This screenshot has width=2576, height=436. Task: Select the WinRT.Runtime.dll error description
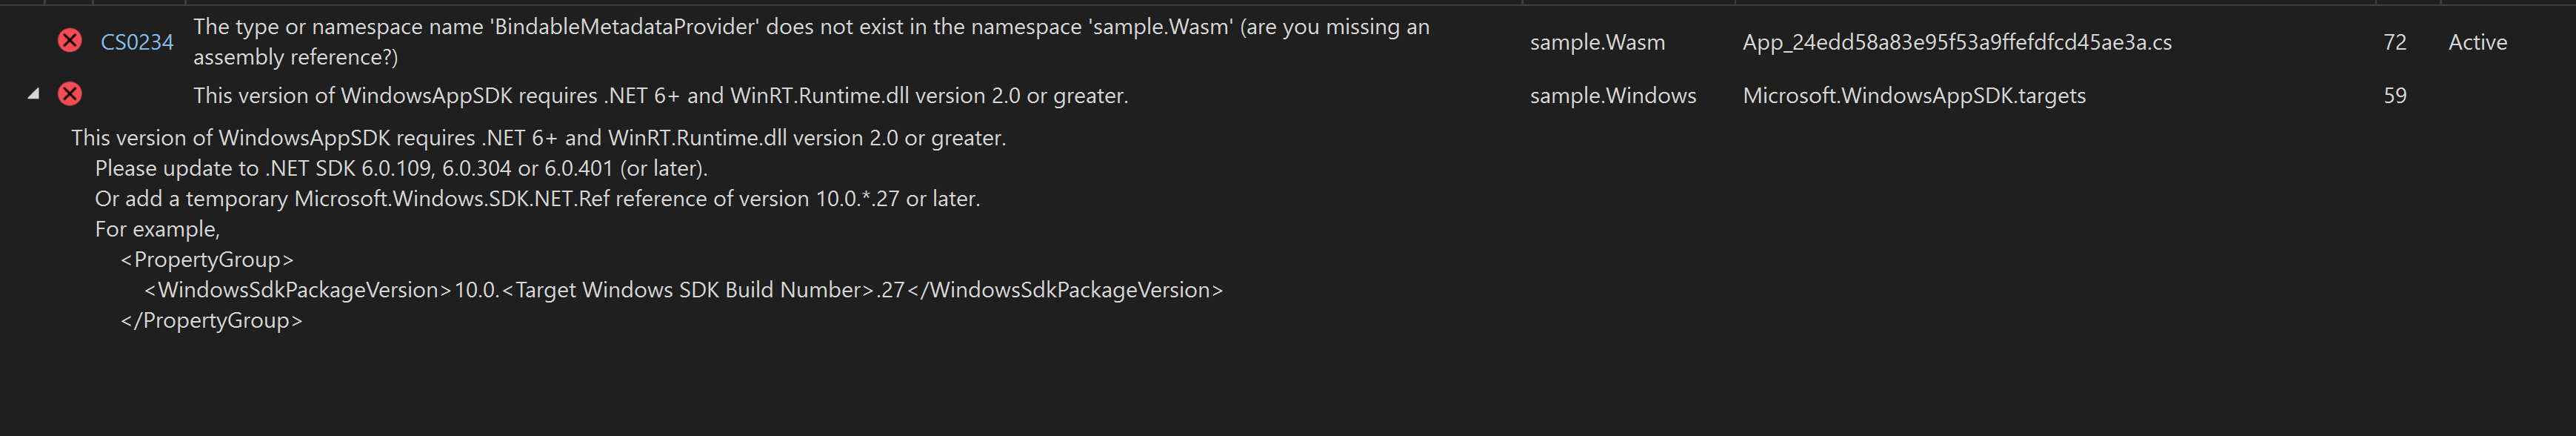(x=660, y=95)
